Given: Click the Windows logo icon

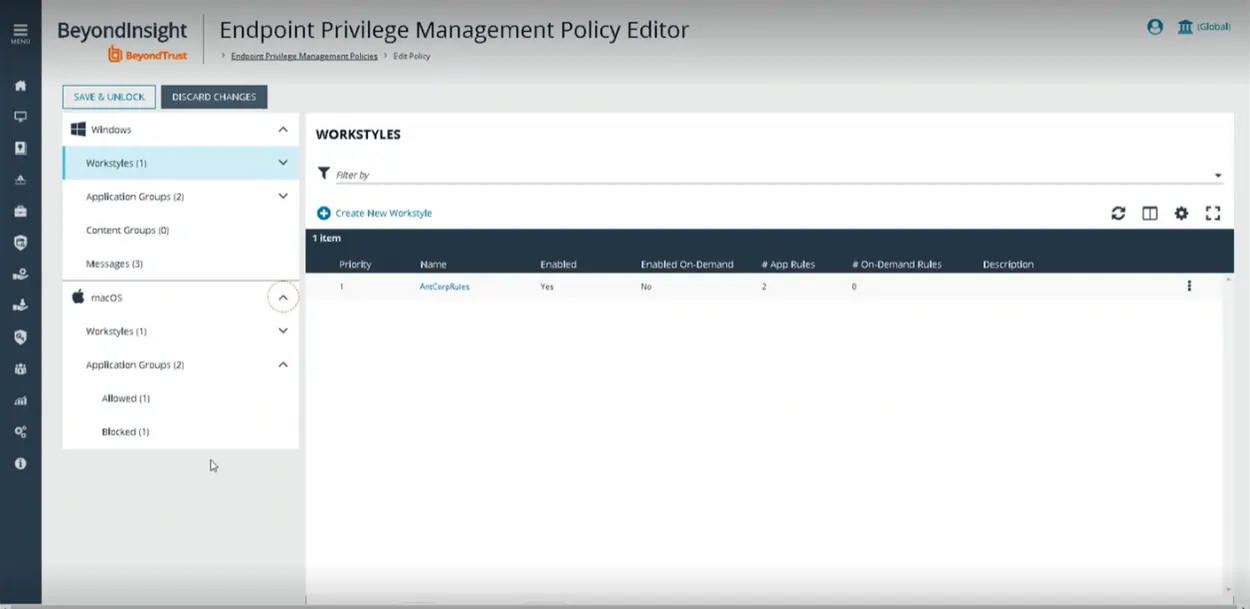Looking at the screenshot, I should (x=78, y=129).
